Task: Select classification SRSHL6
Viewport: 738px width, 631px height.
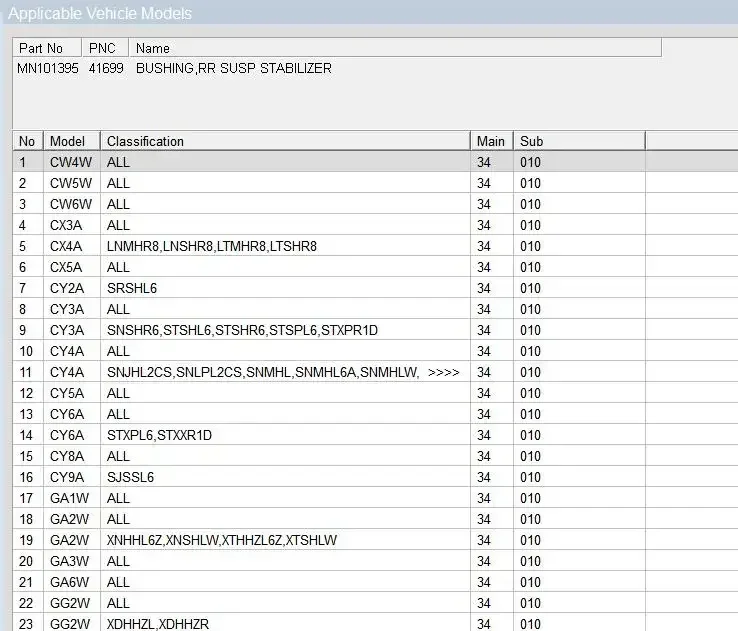Action: tap(132, 288)
